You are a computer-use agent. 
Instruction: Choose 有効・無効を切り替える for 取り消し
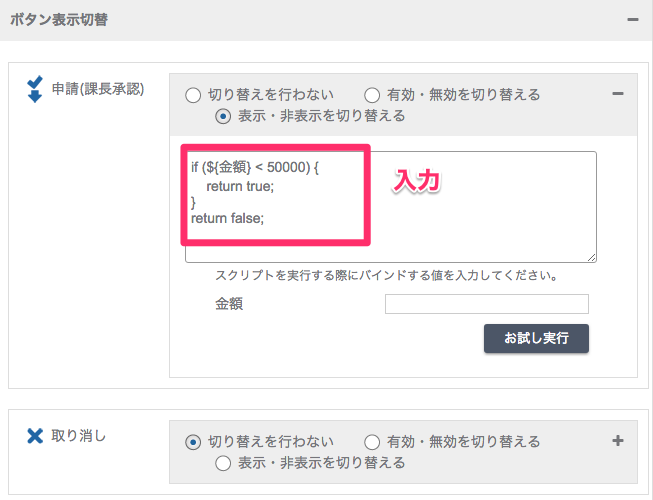point(372,442)
